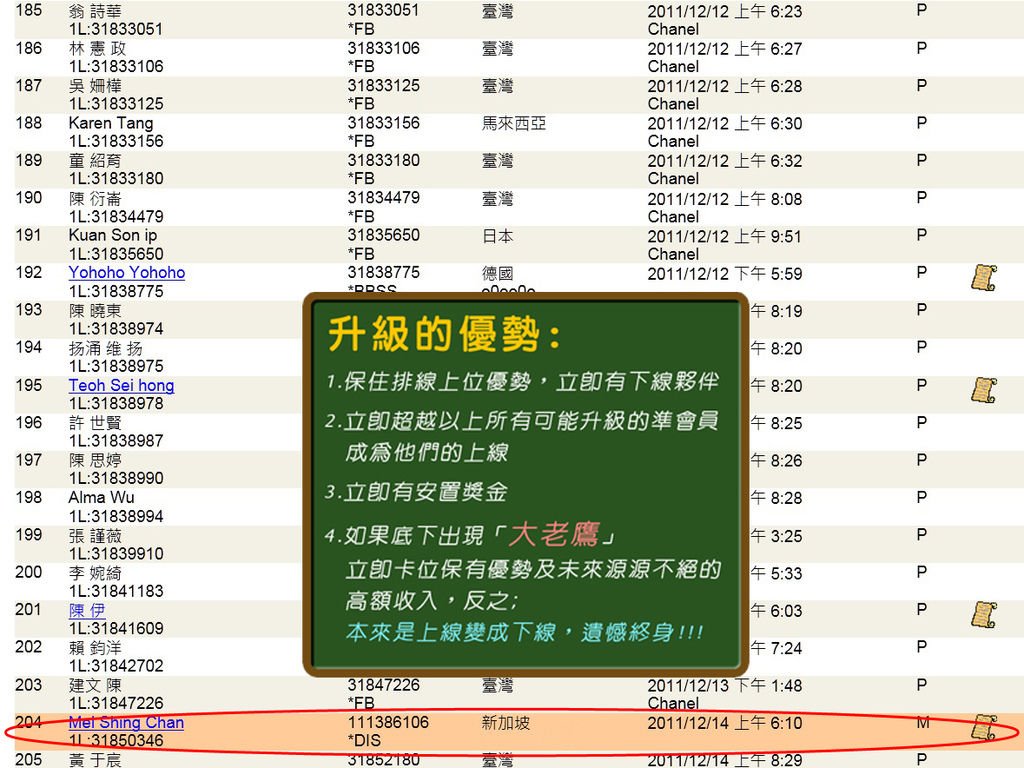1024x768 pixels.
Task: Select the name Alma Wu in row 198
Action: pos(101,498)
